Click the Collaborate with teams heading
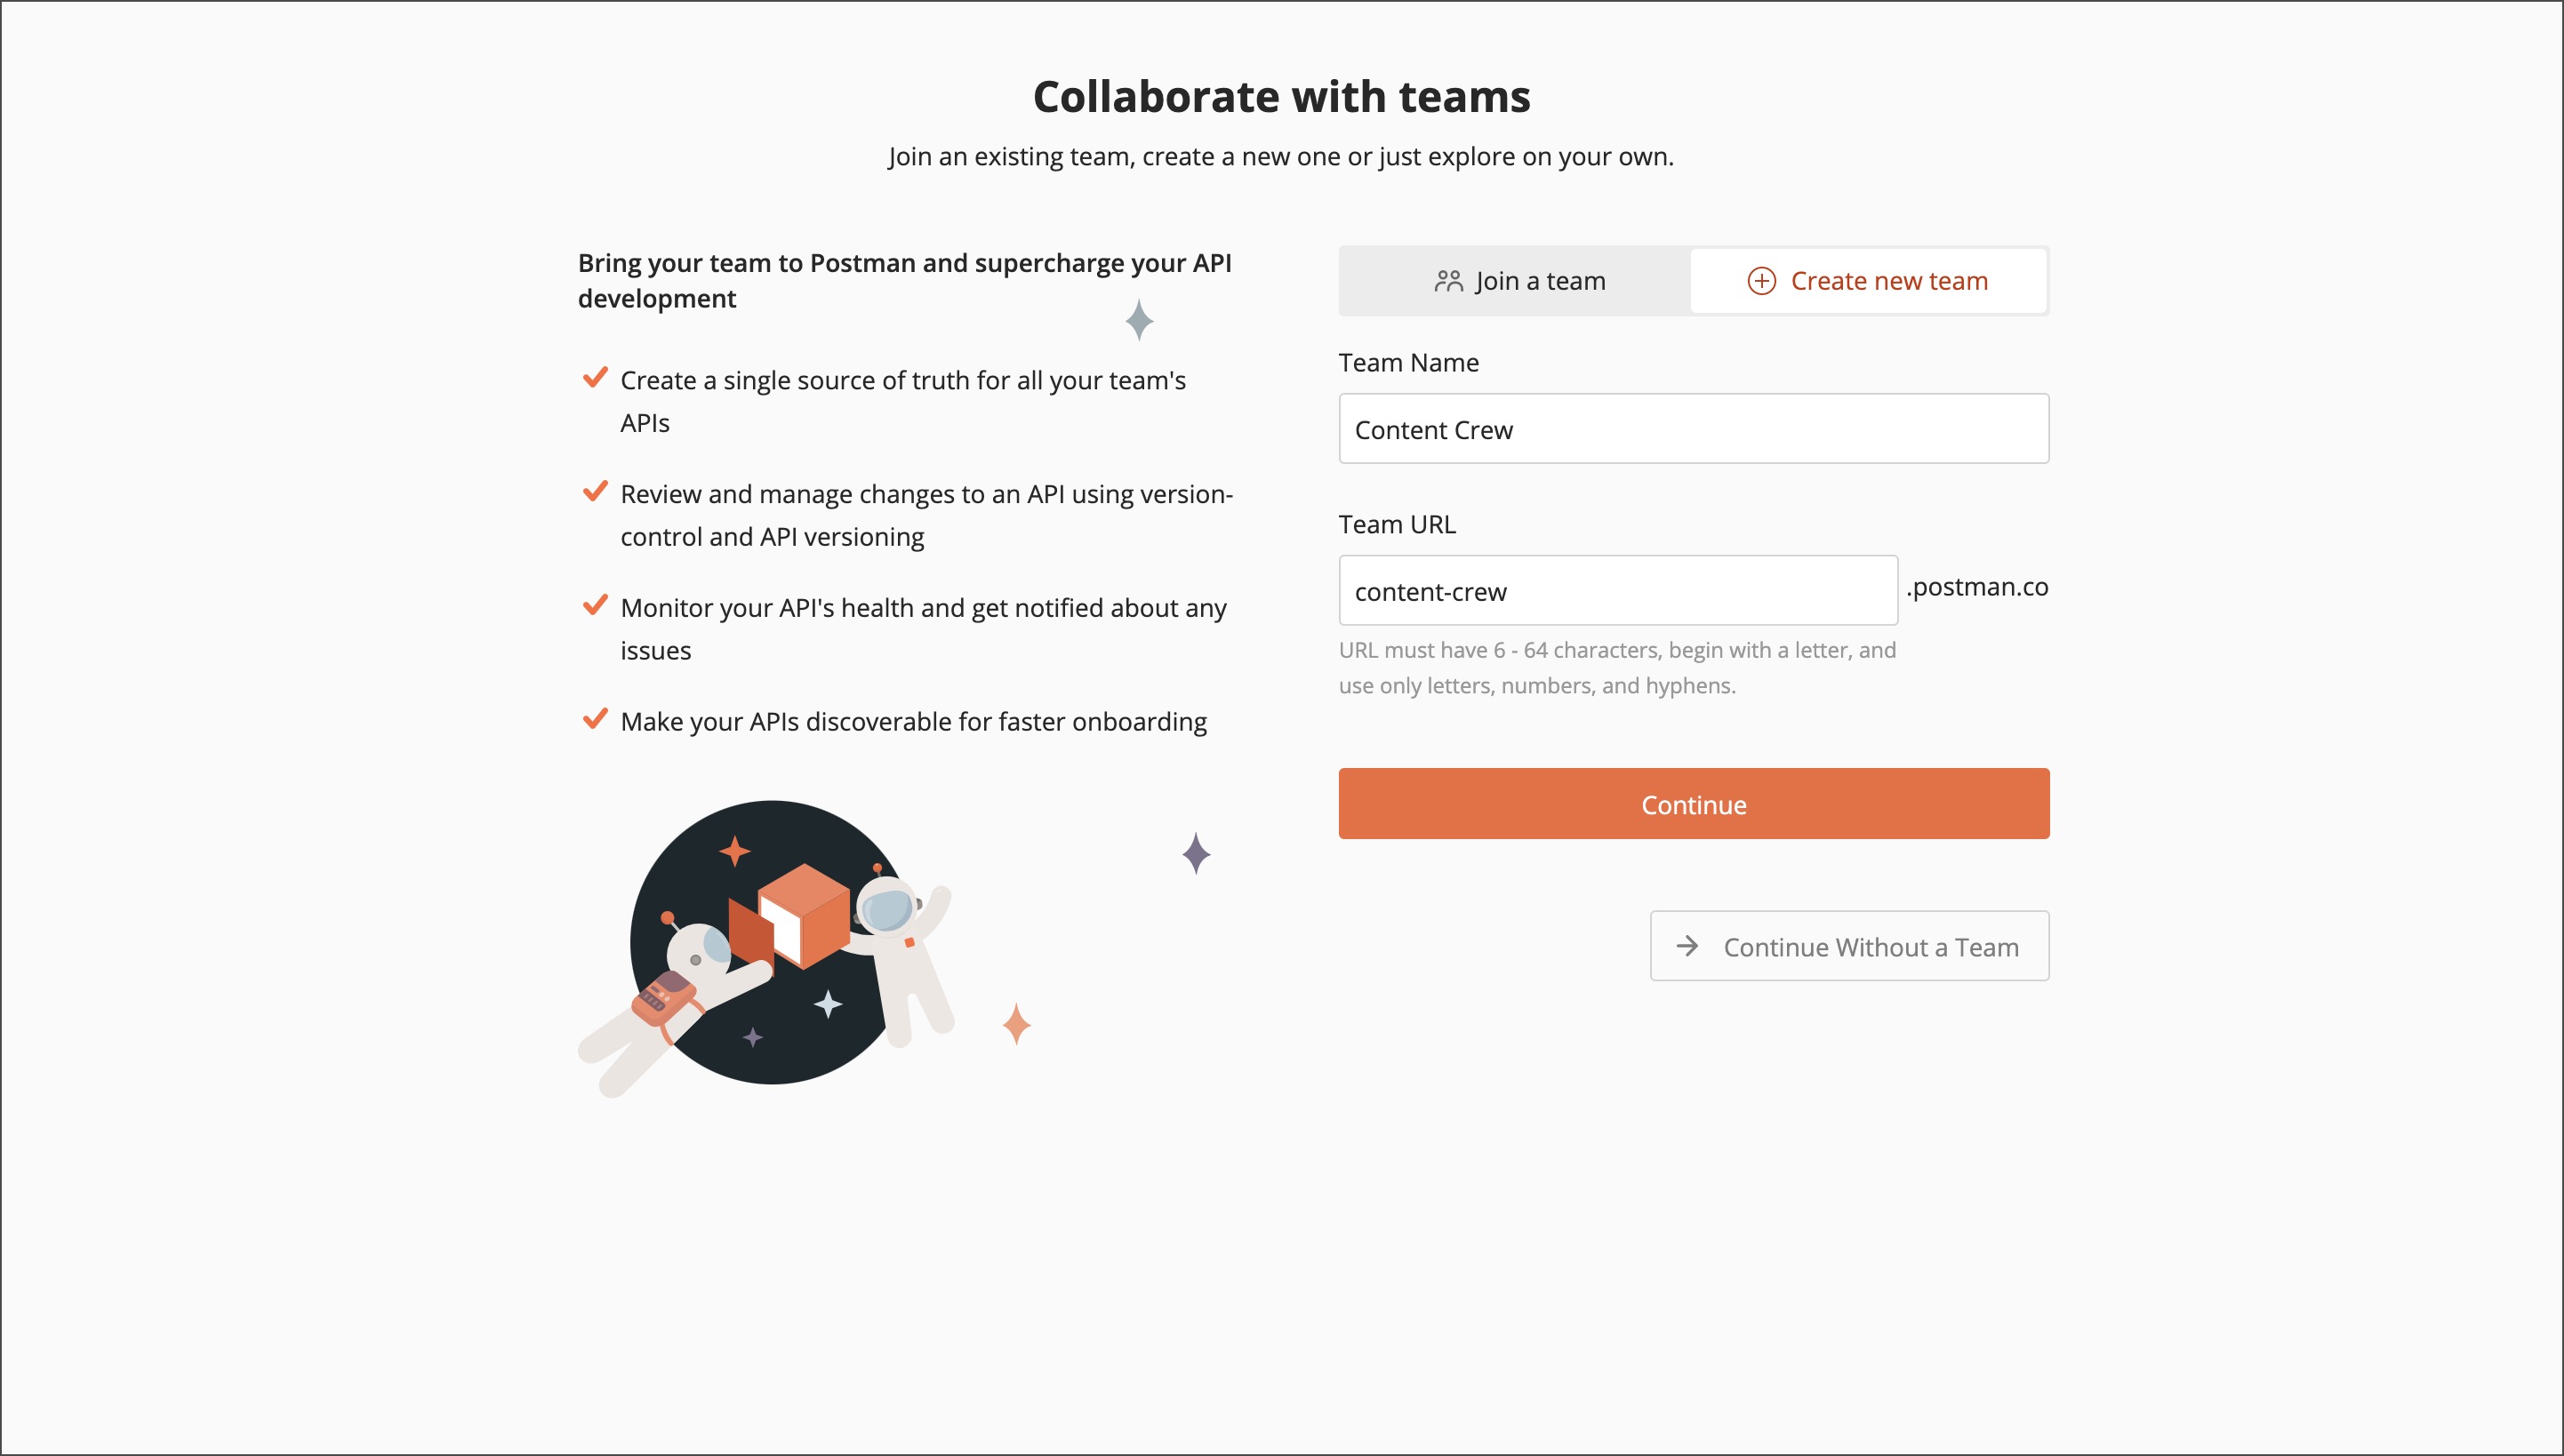 pyautogui.click(x=1281, y=97)
